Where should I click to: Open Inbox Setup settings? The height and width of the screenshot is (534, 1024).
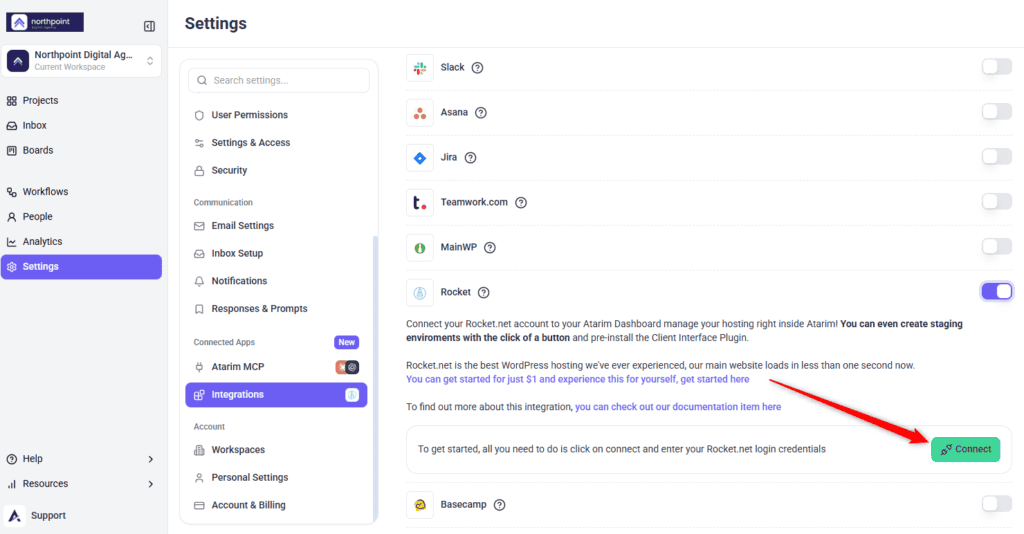click(x=236, y=253)
